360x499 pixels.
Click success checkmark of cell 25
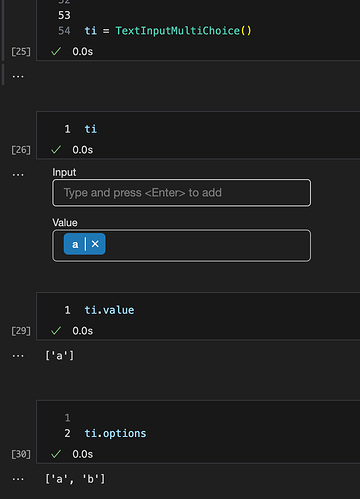pos(56,51)
